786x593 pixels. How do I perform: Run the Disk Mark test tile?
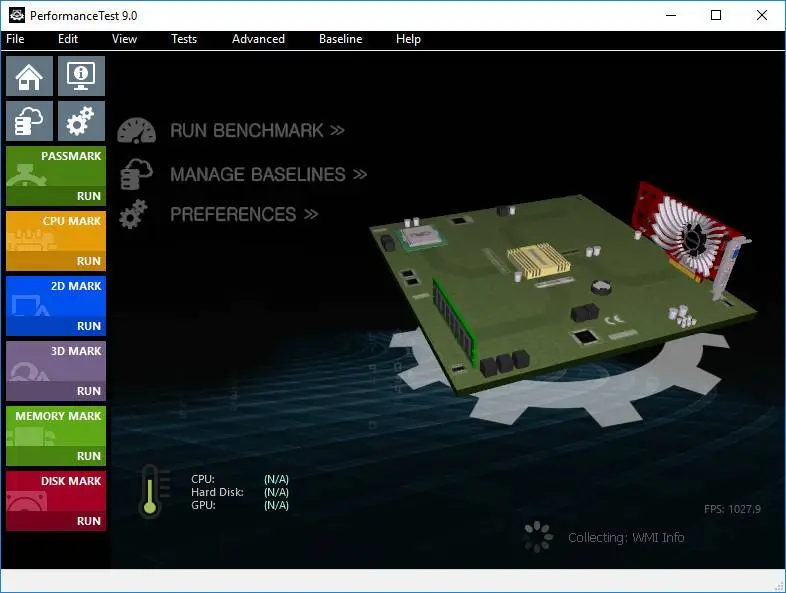pos(56,501)
